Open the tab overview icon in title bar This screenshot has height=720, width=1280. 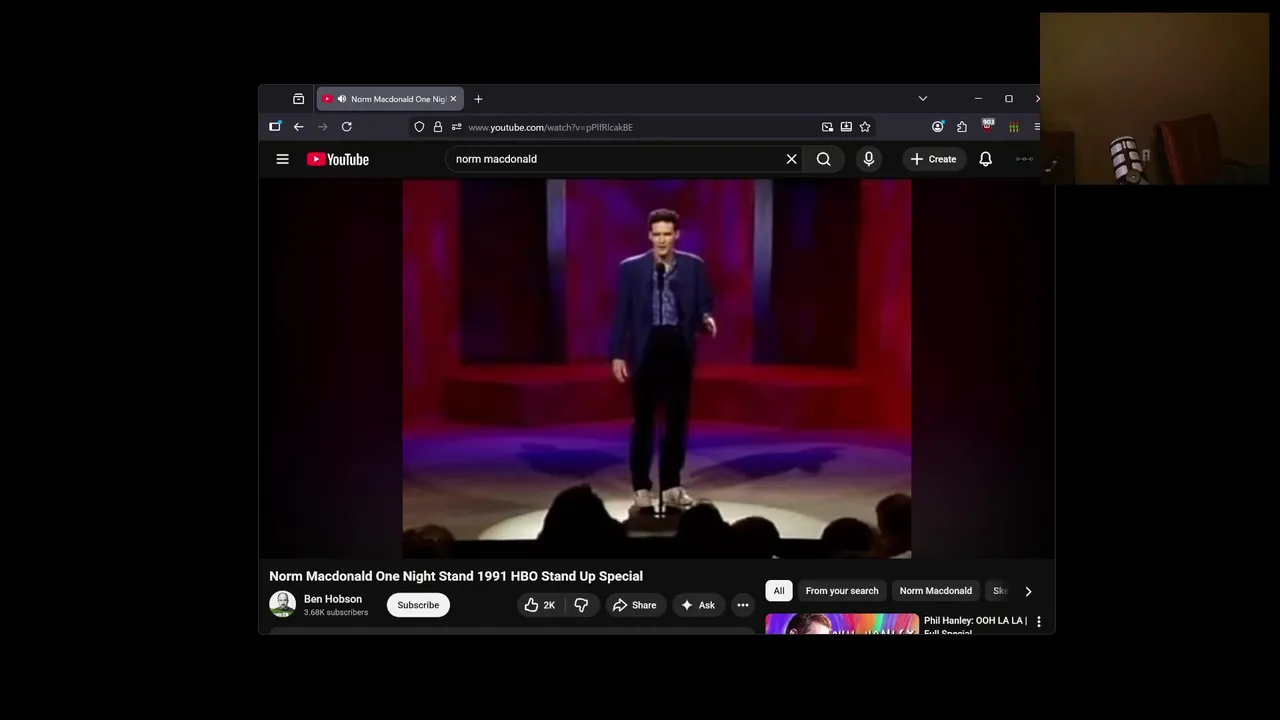coord(298,99)
